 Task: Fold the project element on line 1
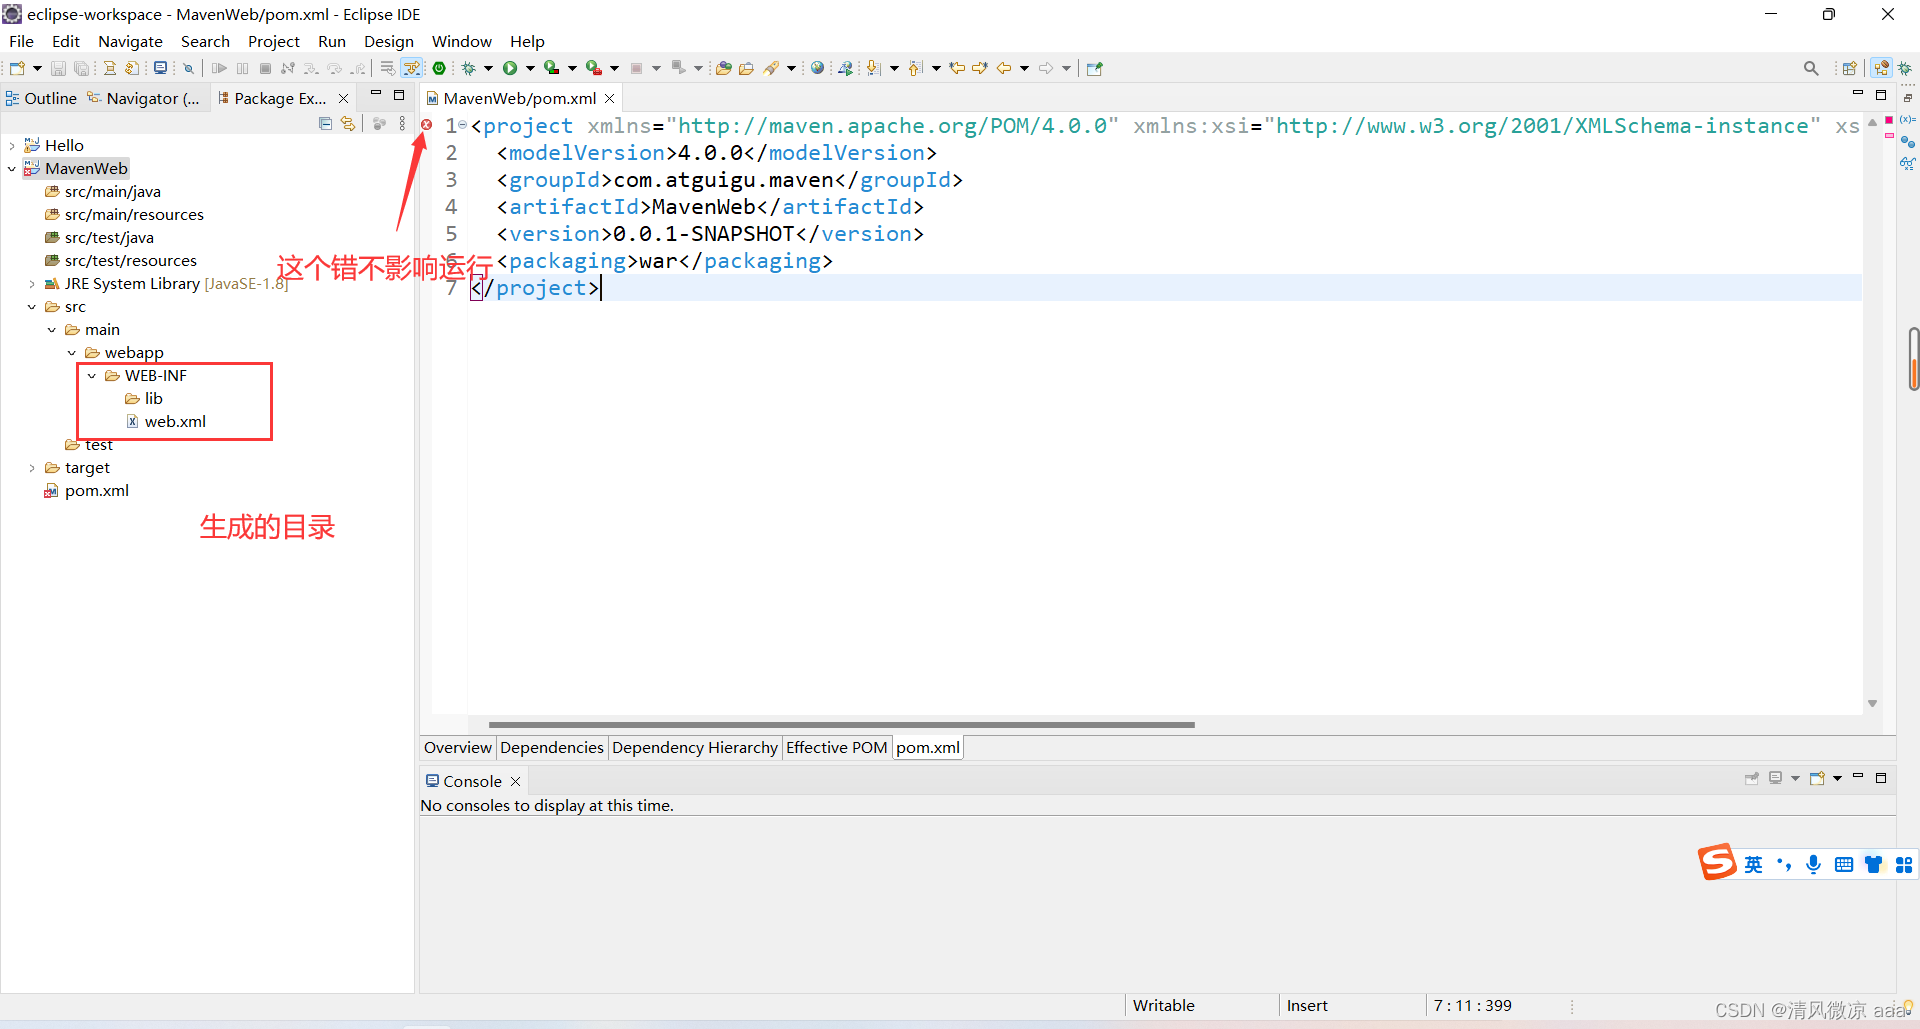[463, 125]
